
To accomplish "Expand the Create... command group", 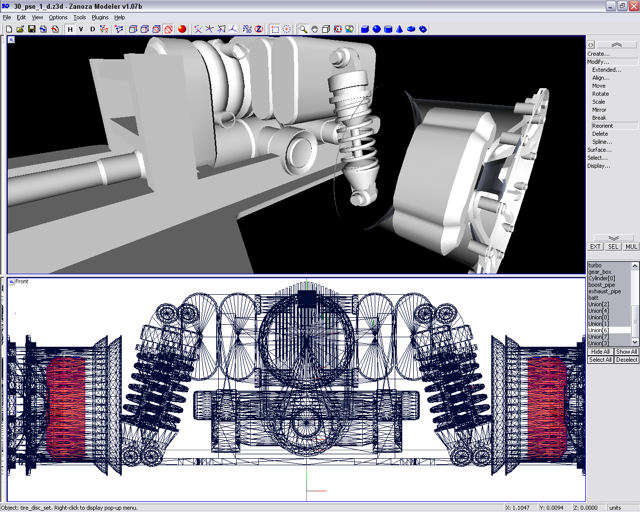I will click(598, 54).
